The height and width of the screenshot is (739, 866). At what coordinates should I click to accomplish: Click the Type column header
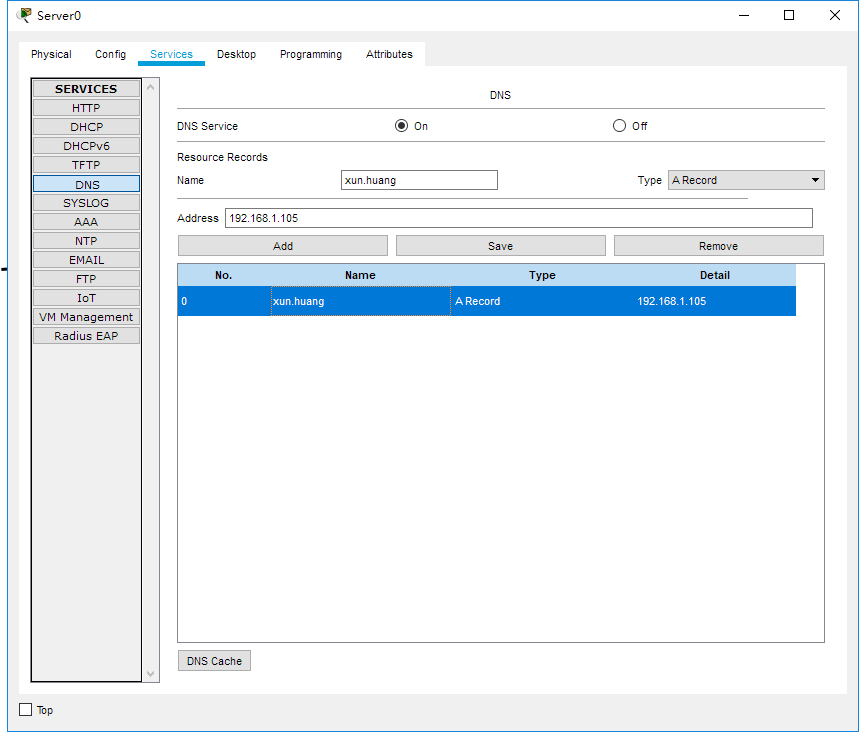[542, 275]
